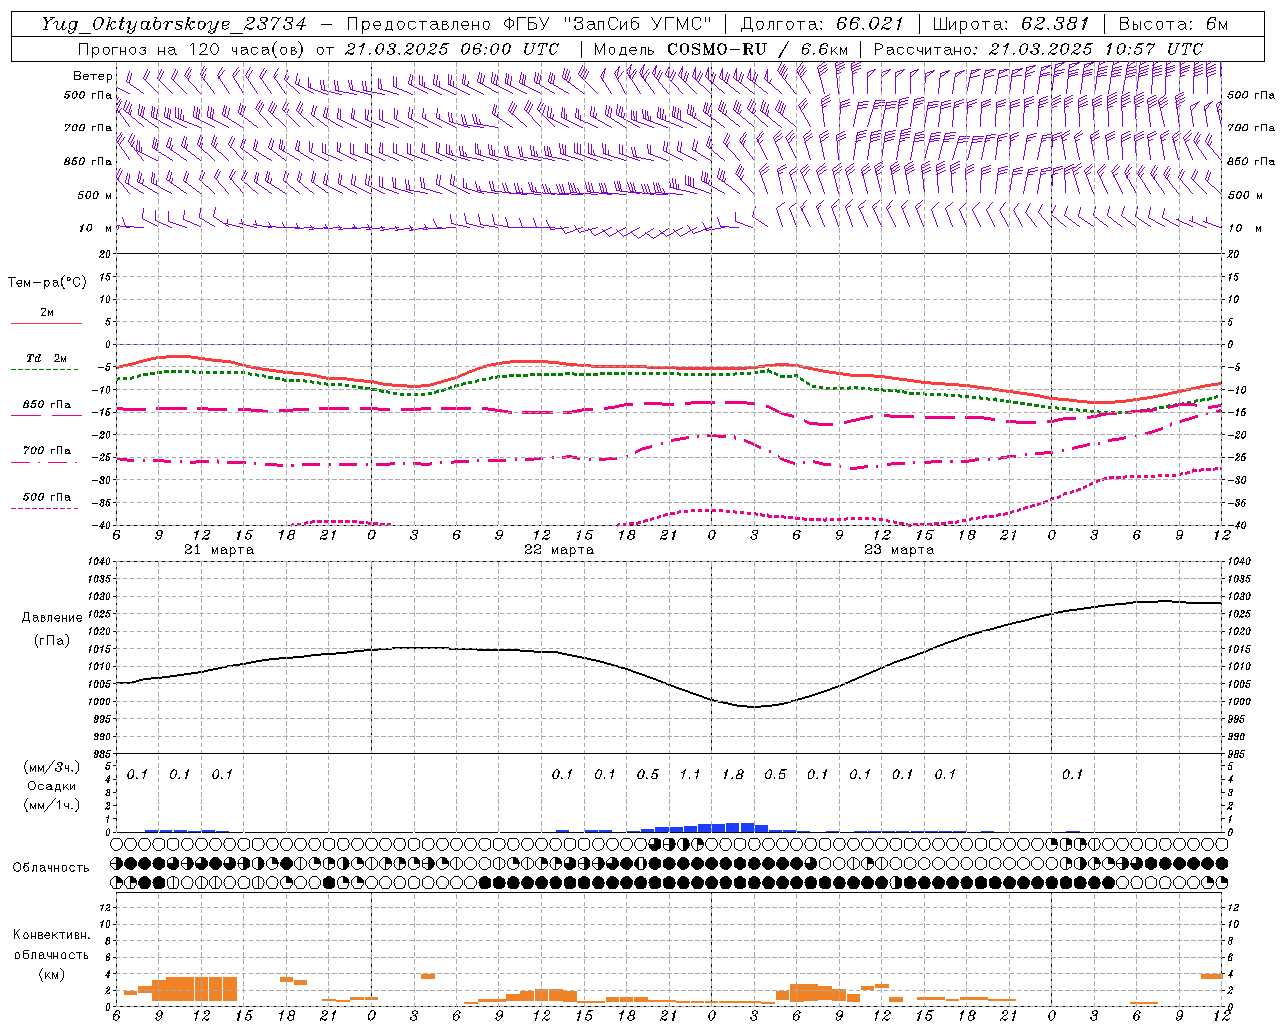Click the station title Yug_Oktyabrskoye_23734
Image resolution: width=1280 pixels, height=1024 pixels.
pyautogui.click(x=174, y=24)
